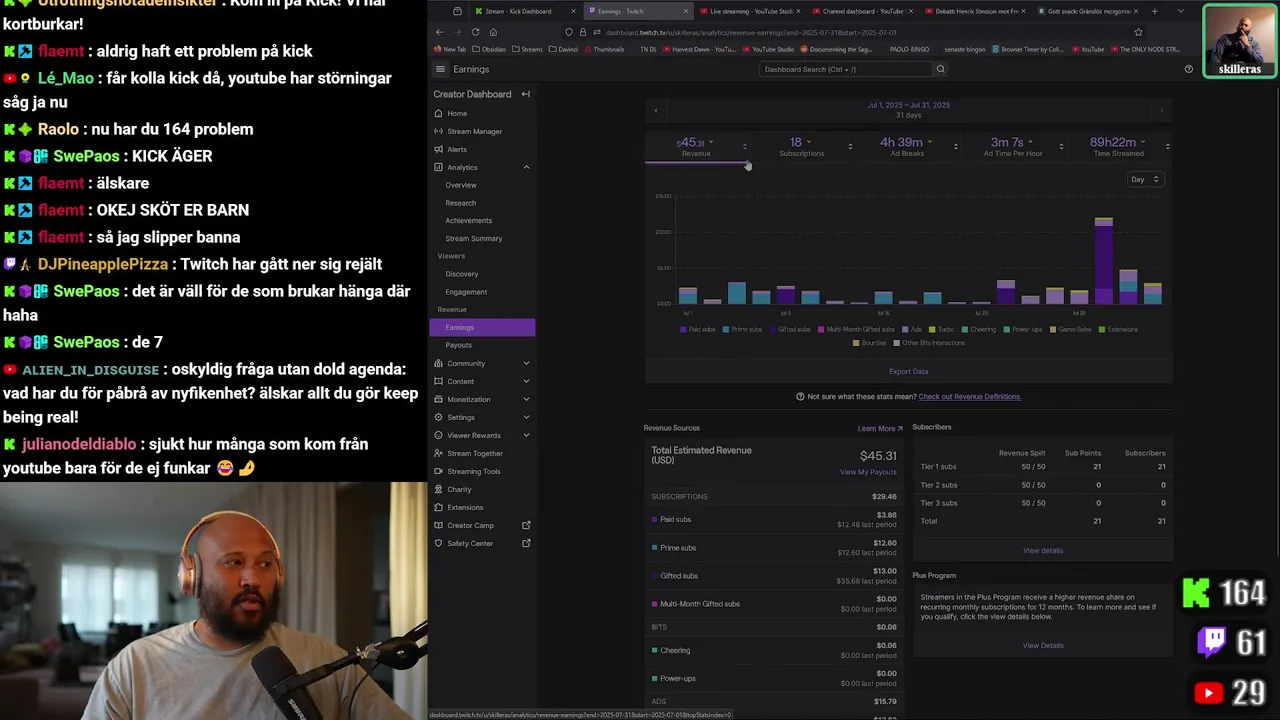Viewport: 1280px width, 720px height.
Task: Toggle Power-ups series in chart legend
Action: (1022, 329)
